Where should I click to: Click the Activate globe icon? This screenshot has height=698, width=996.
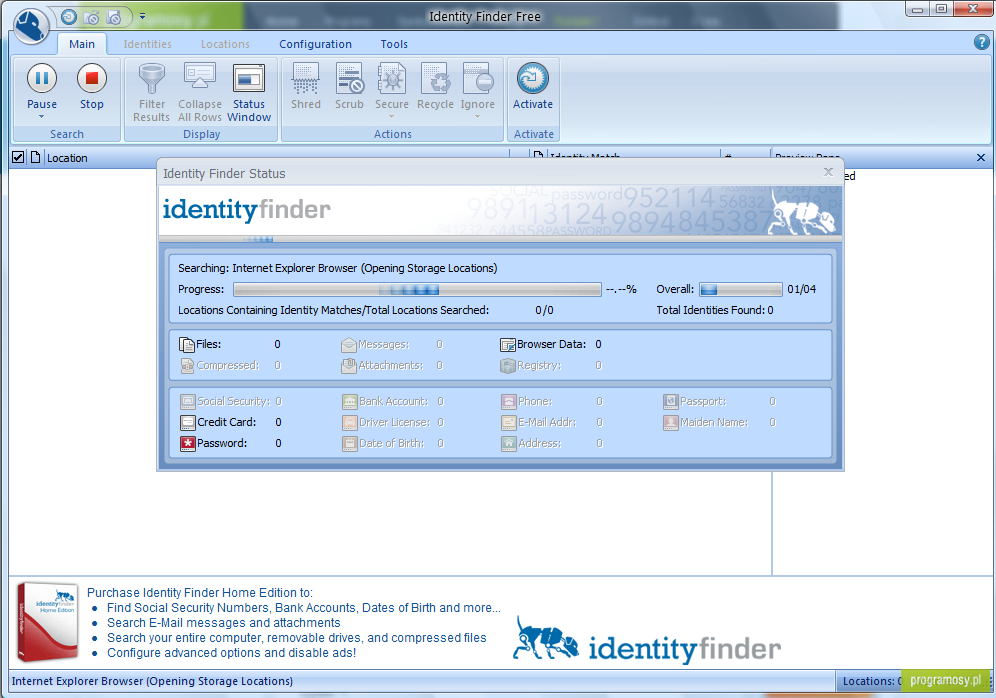click(533, 79)
